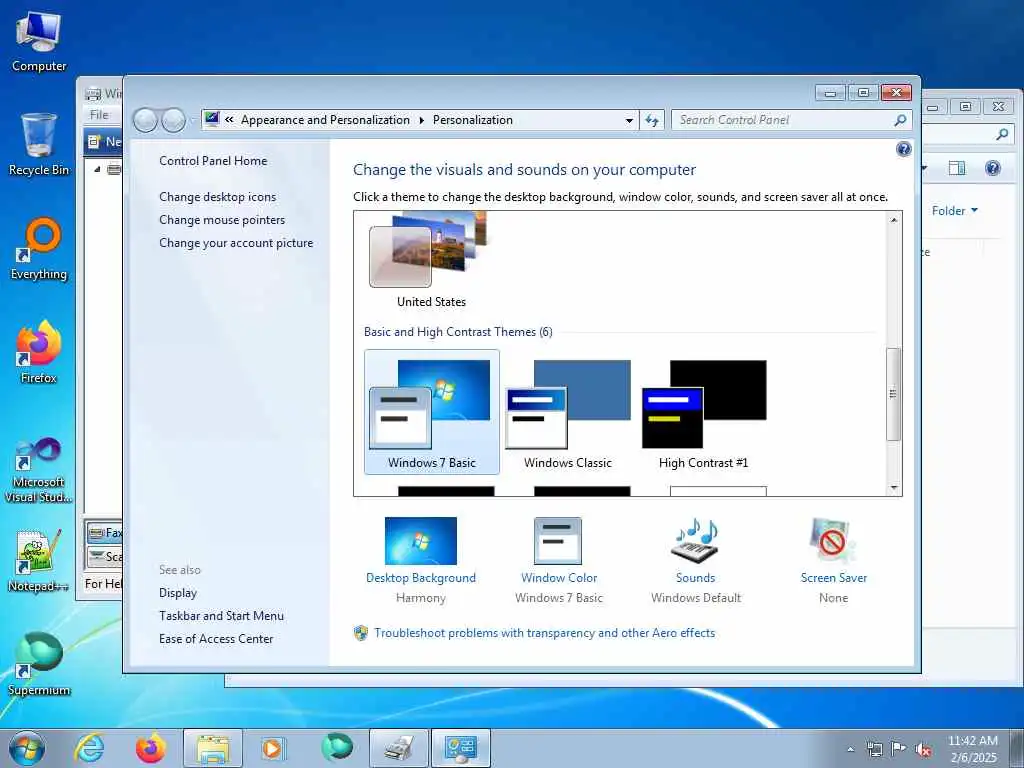Select the Firefox desktop shortcut
This screenshot has height=768, width=1024.
tap(39, 353)
